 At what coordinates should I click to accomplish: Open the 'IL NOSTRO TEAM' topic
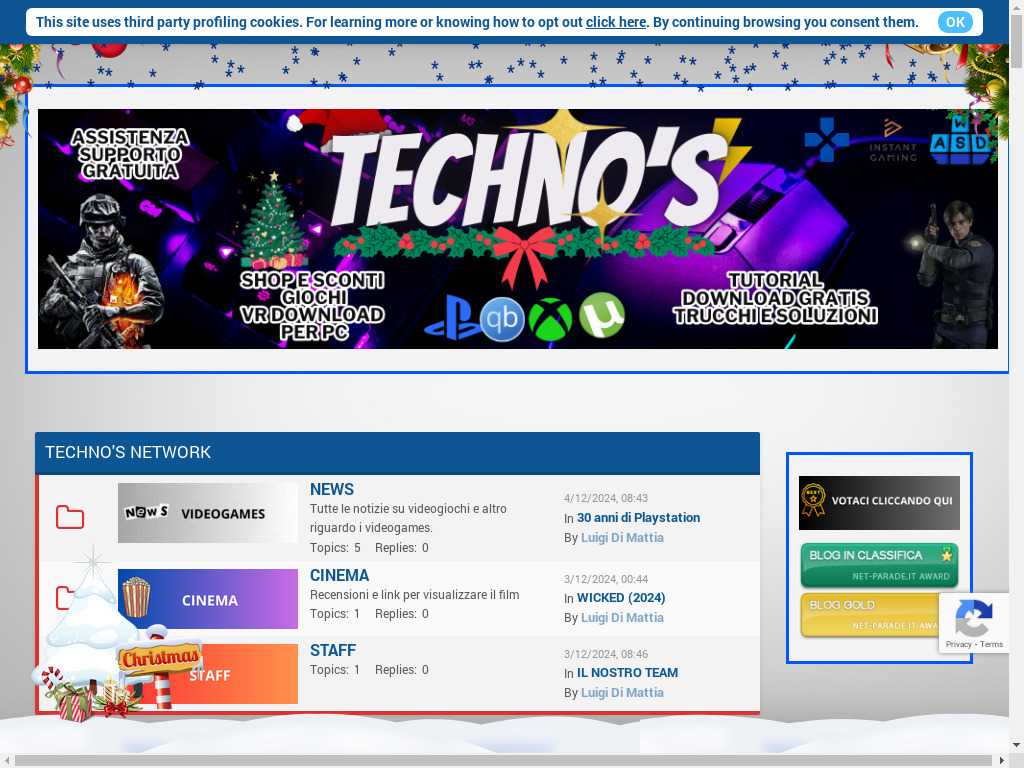click(x=628, y=673)
